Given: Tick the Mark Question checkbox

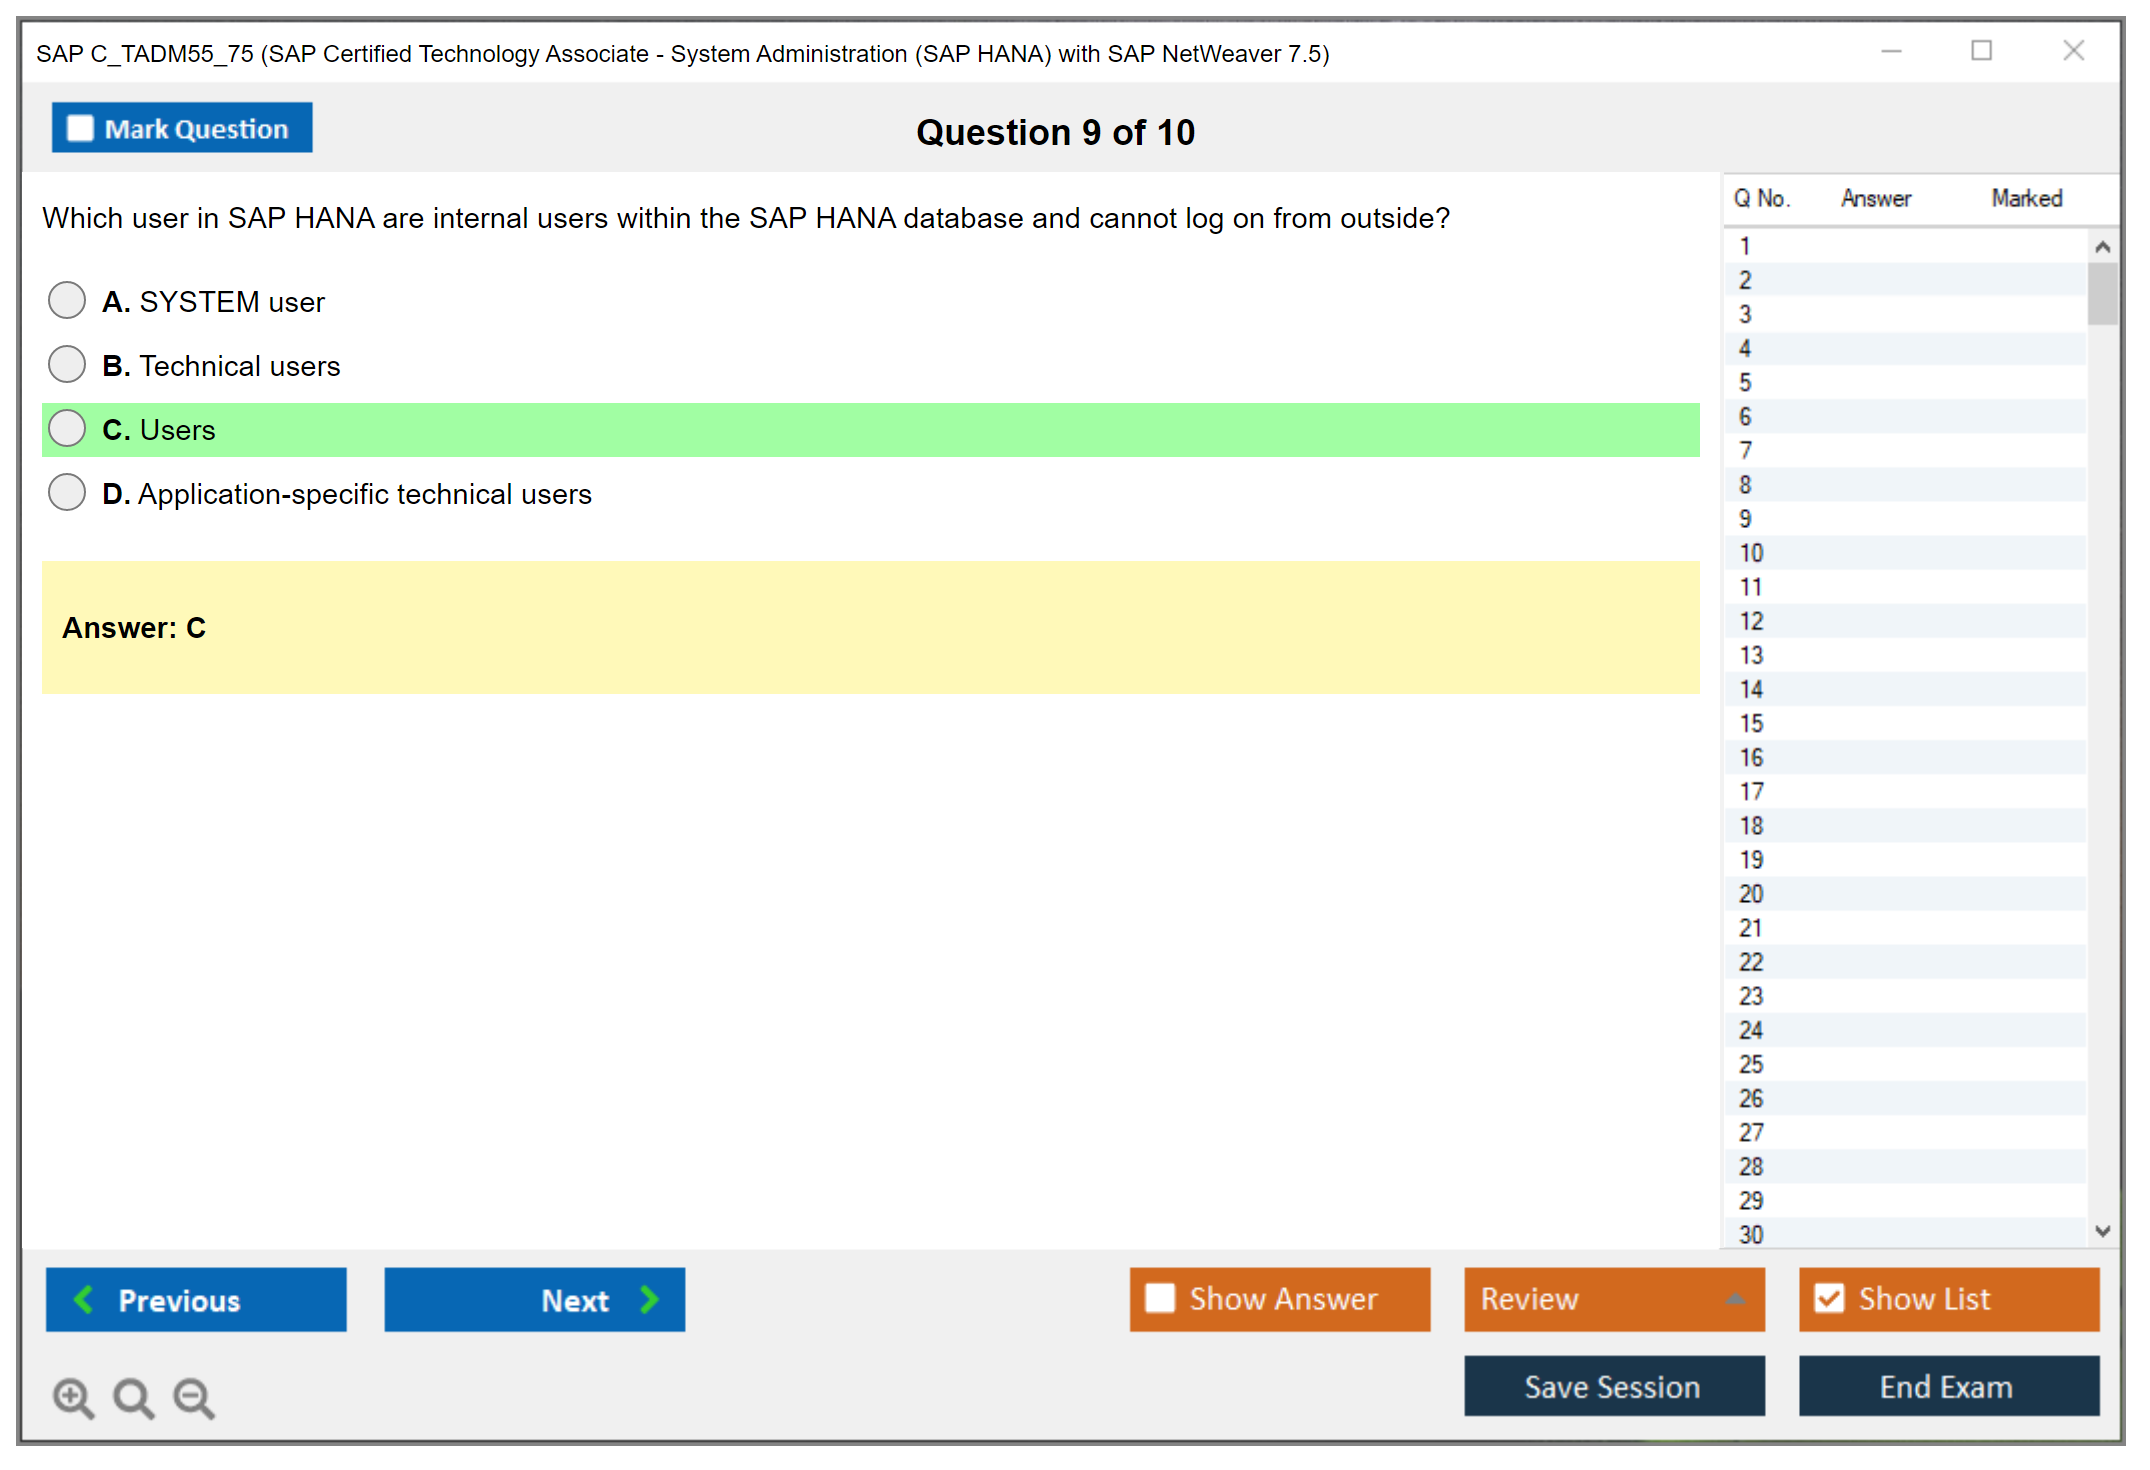Looking at the screenshot, I should (80, 129).
